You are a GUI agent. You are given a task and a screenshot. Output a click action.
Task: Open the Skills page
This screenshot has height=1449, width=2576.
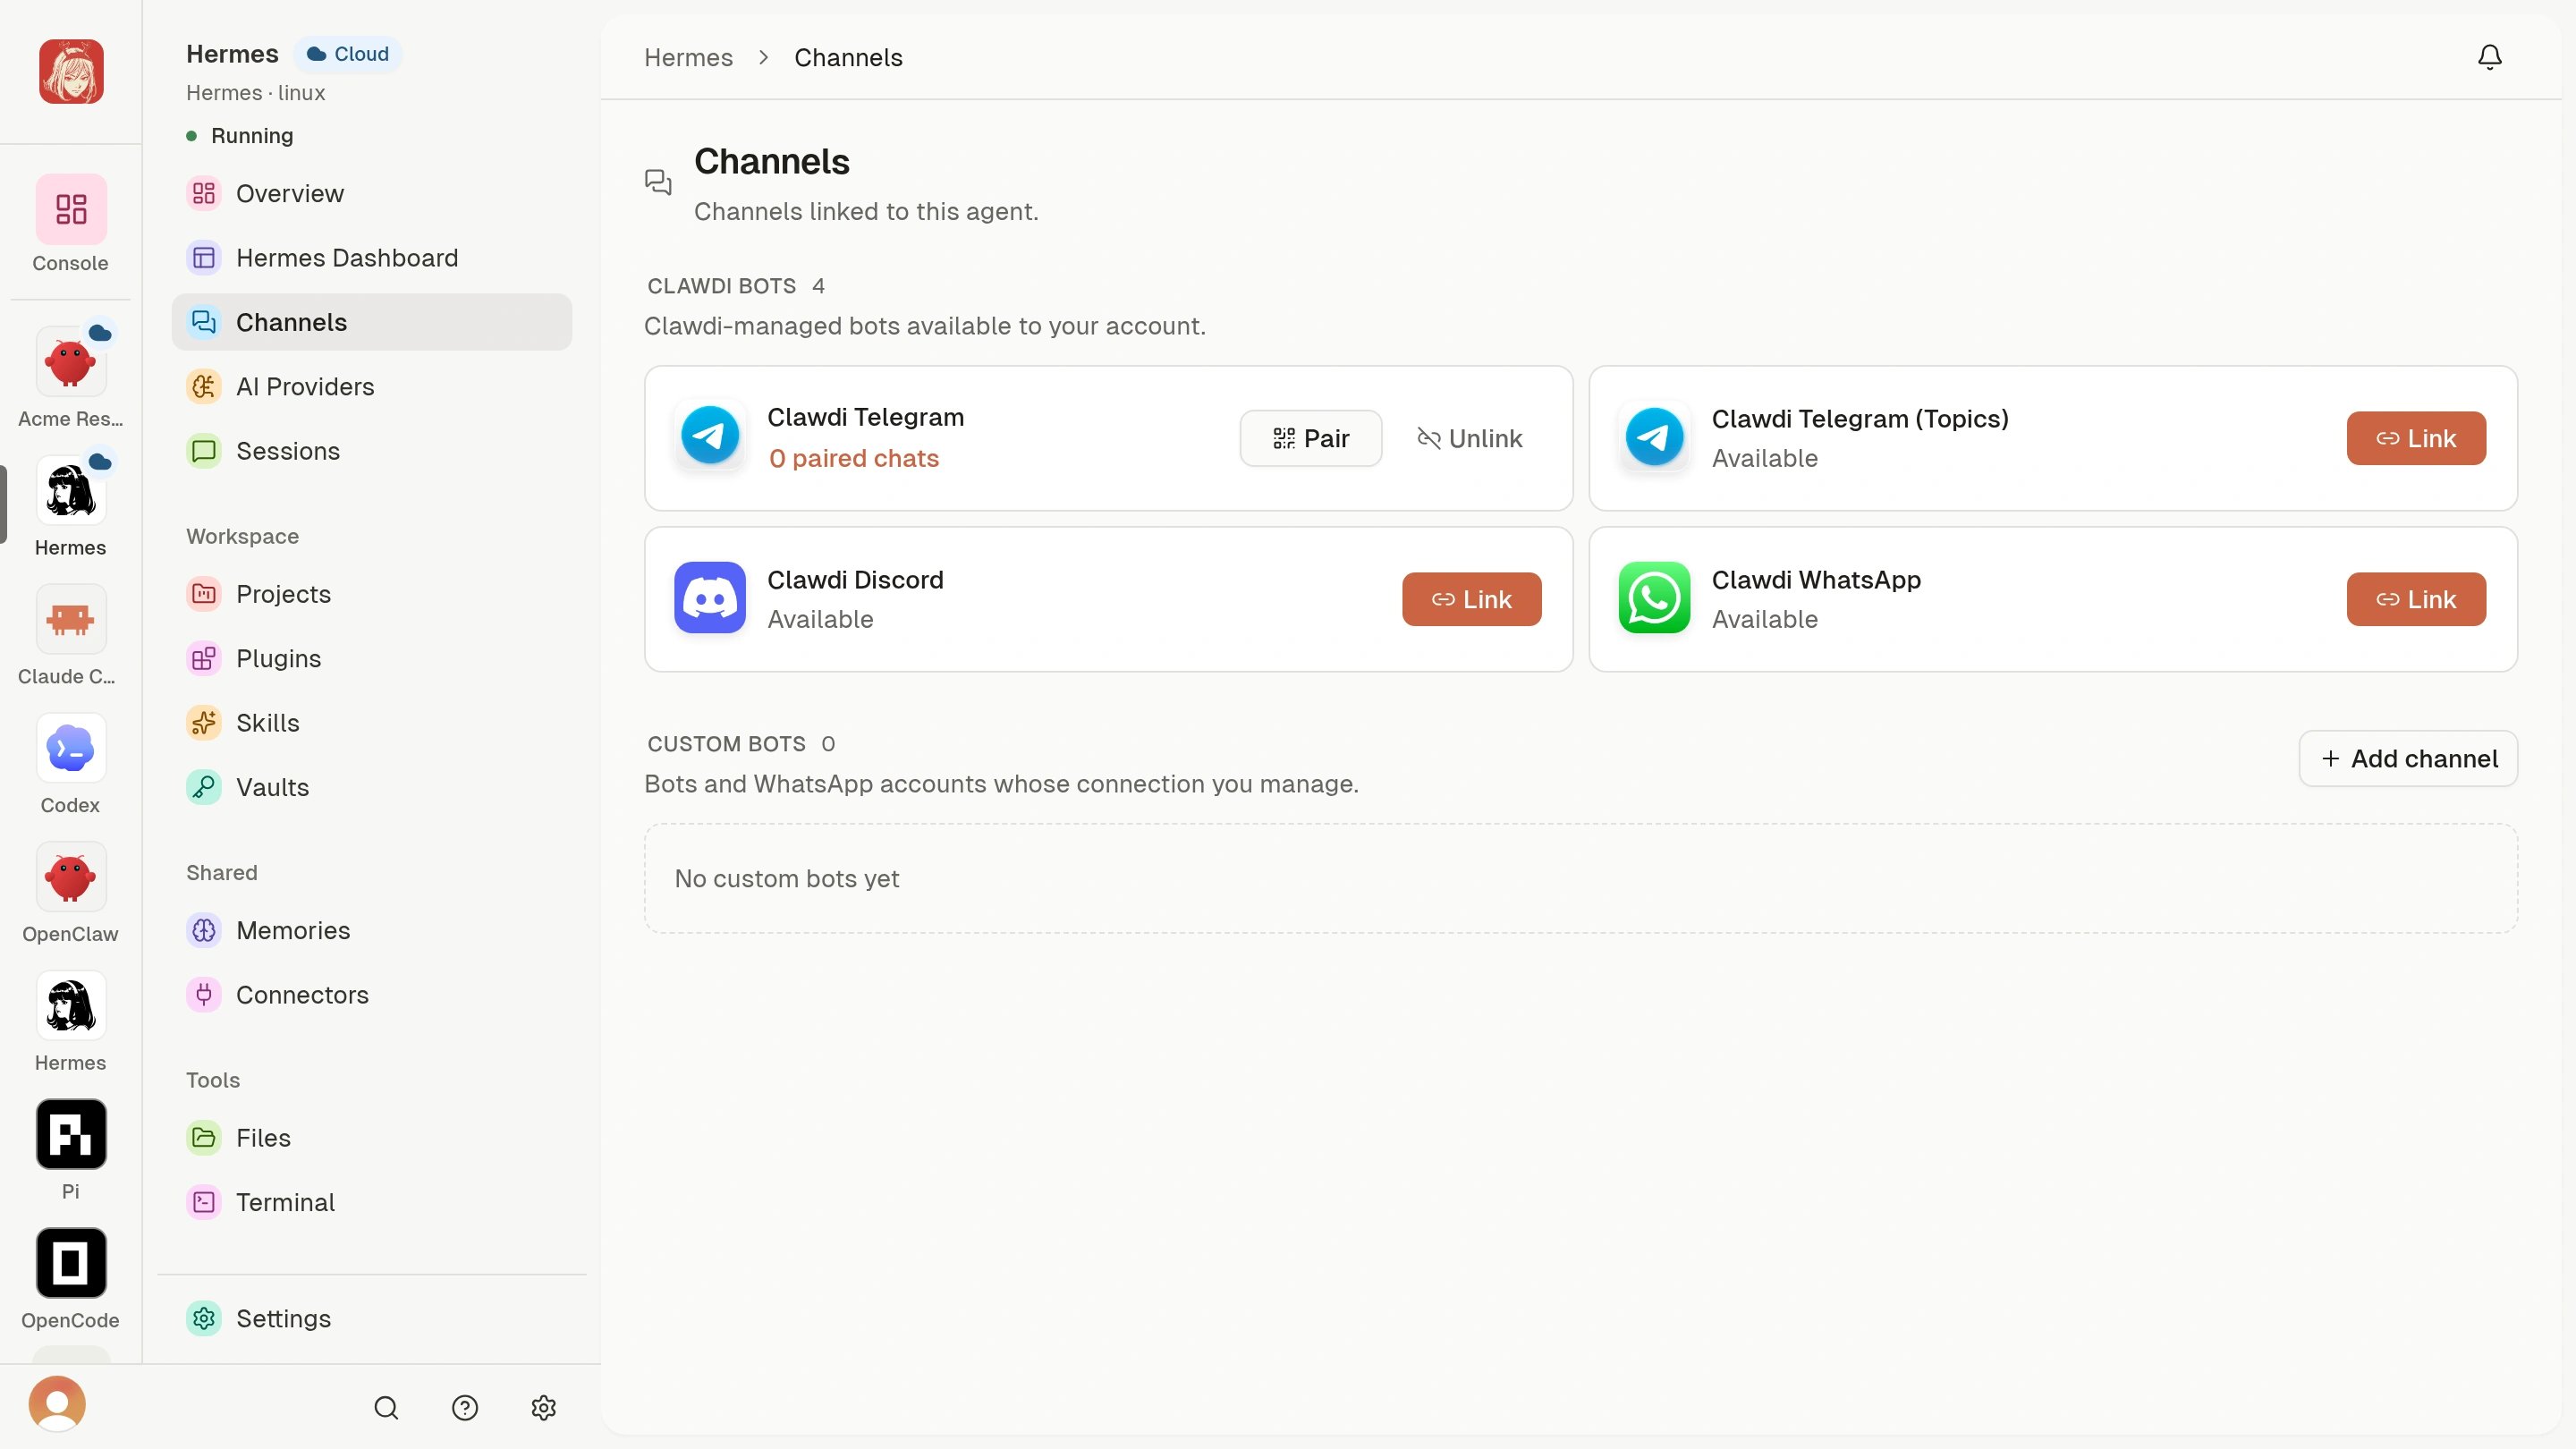click(372, 723)
